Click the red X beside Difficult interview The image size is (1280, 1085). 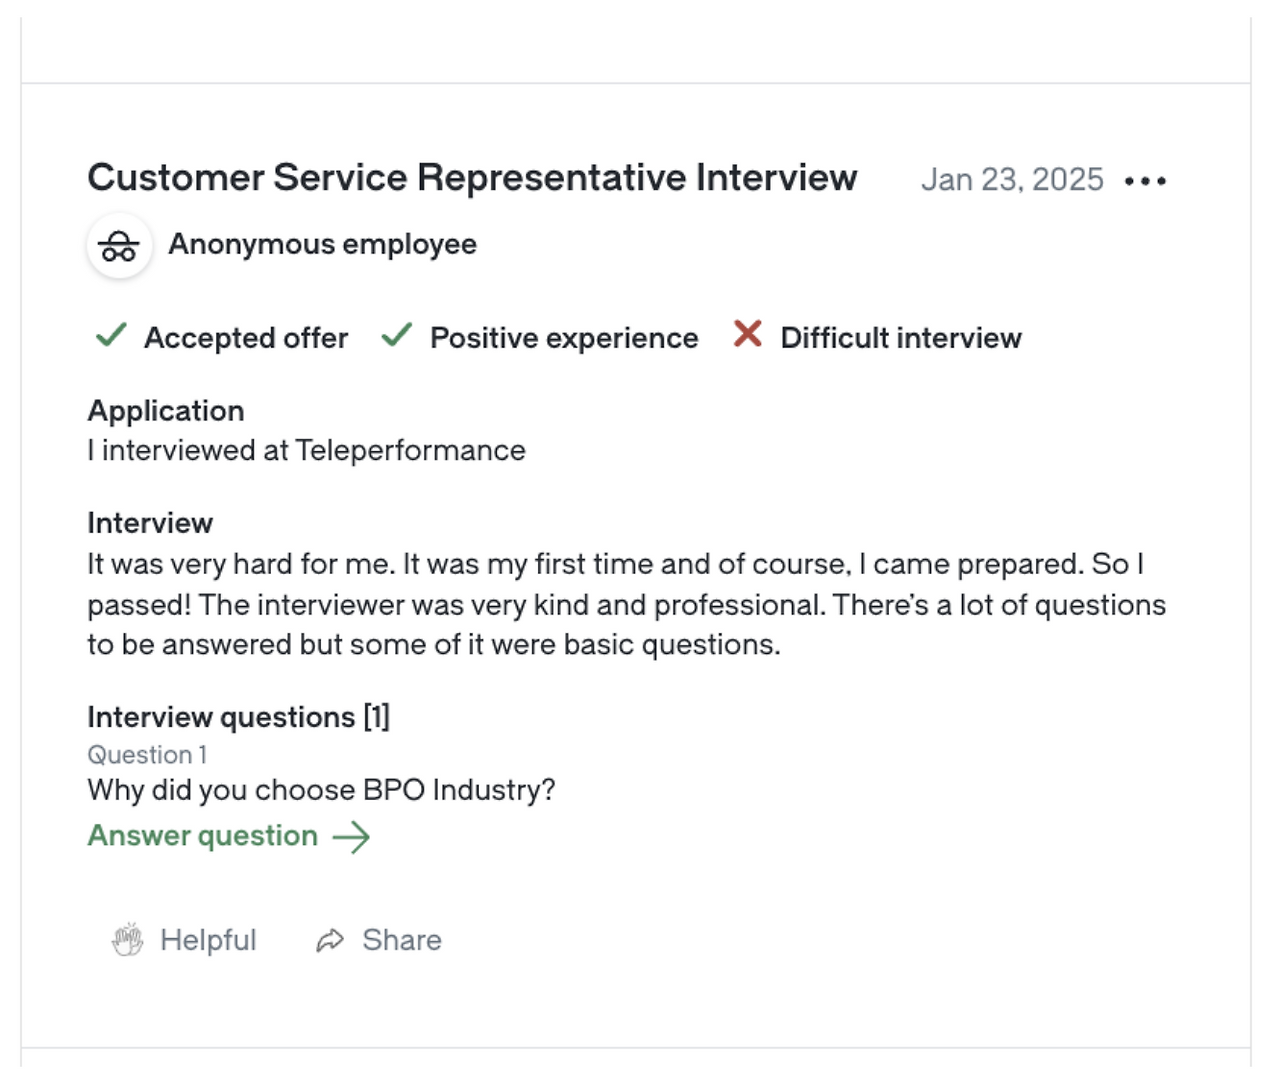click(747, 334)
